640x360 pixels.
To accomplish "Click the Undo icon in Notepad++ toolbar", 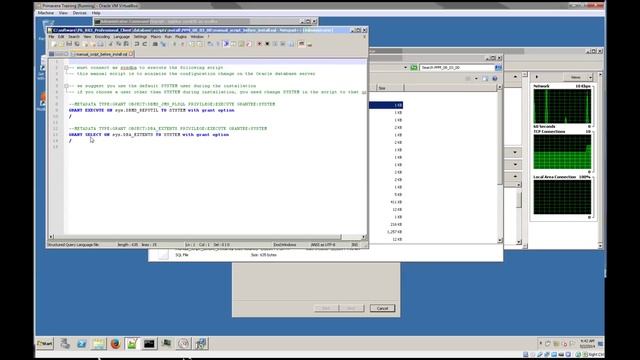I will tap(136, 44).
